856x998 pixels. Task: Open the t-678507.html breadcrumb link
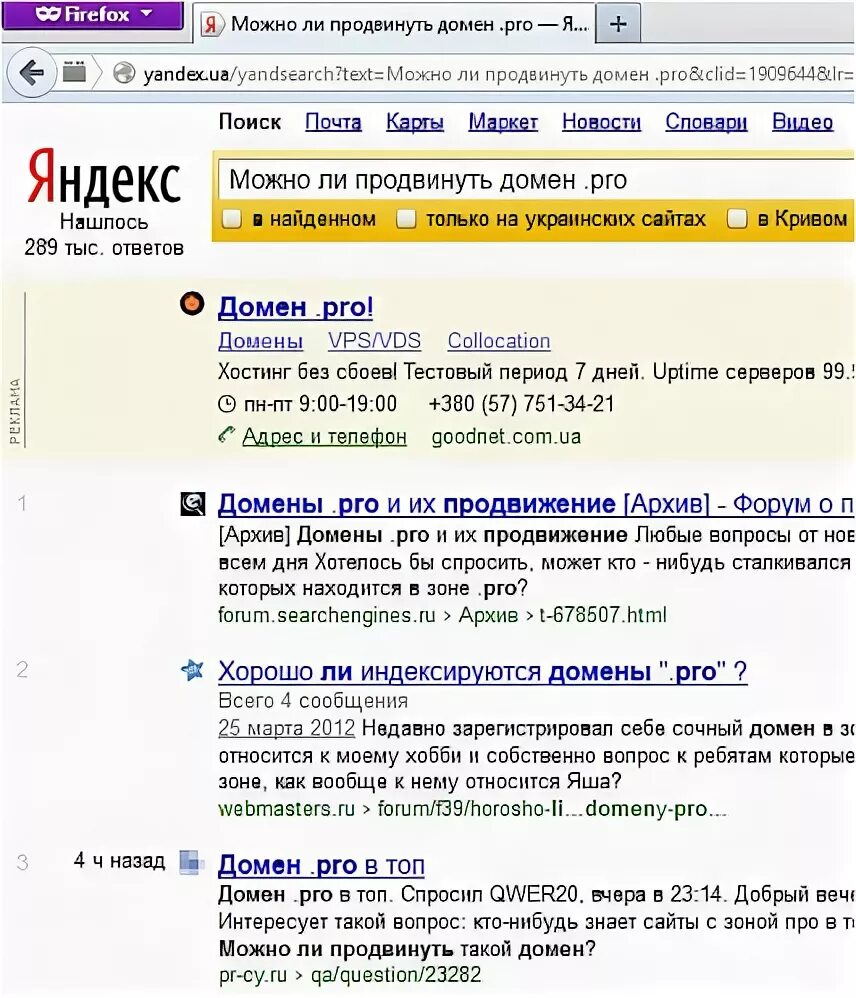603,615
